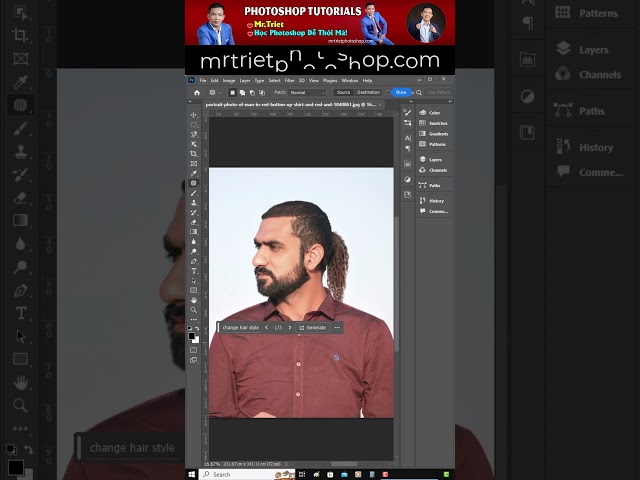Viewport: 640px width, 480px height.
Task: Select the Crop tool
Action: coord(194,154)
